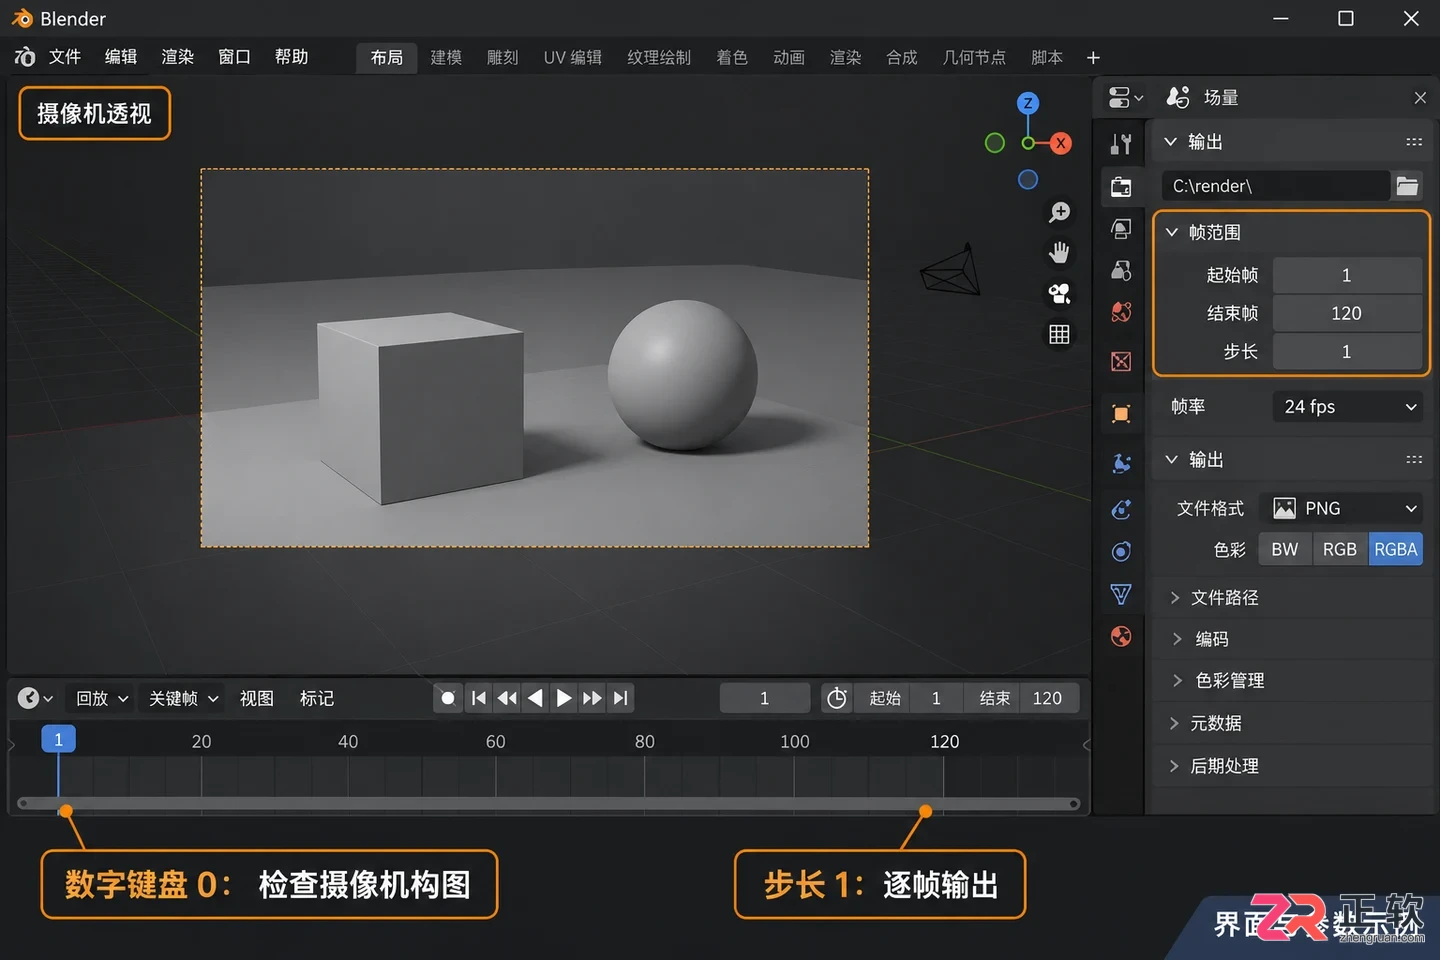
Task: Activate the pan view hand icon
Action: 1059,252
